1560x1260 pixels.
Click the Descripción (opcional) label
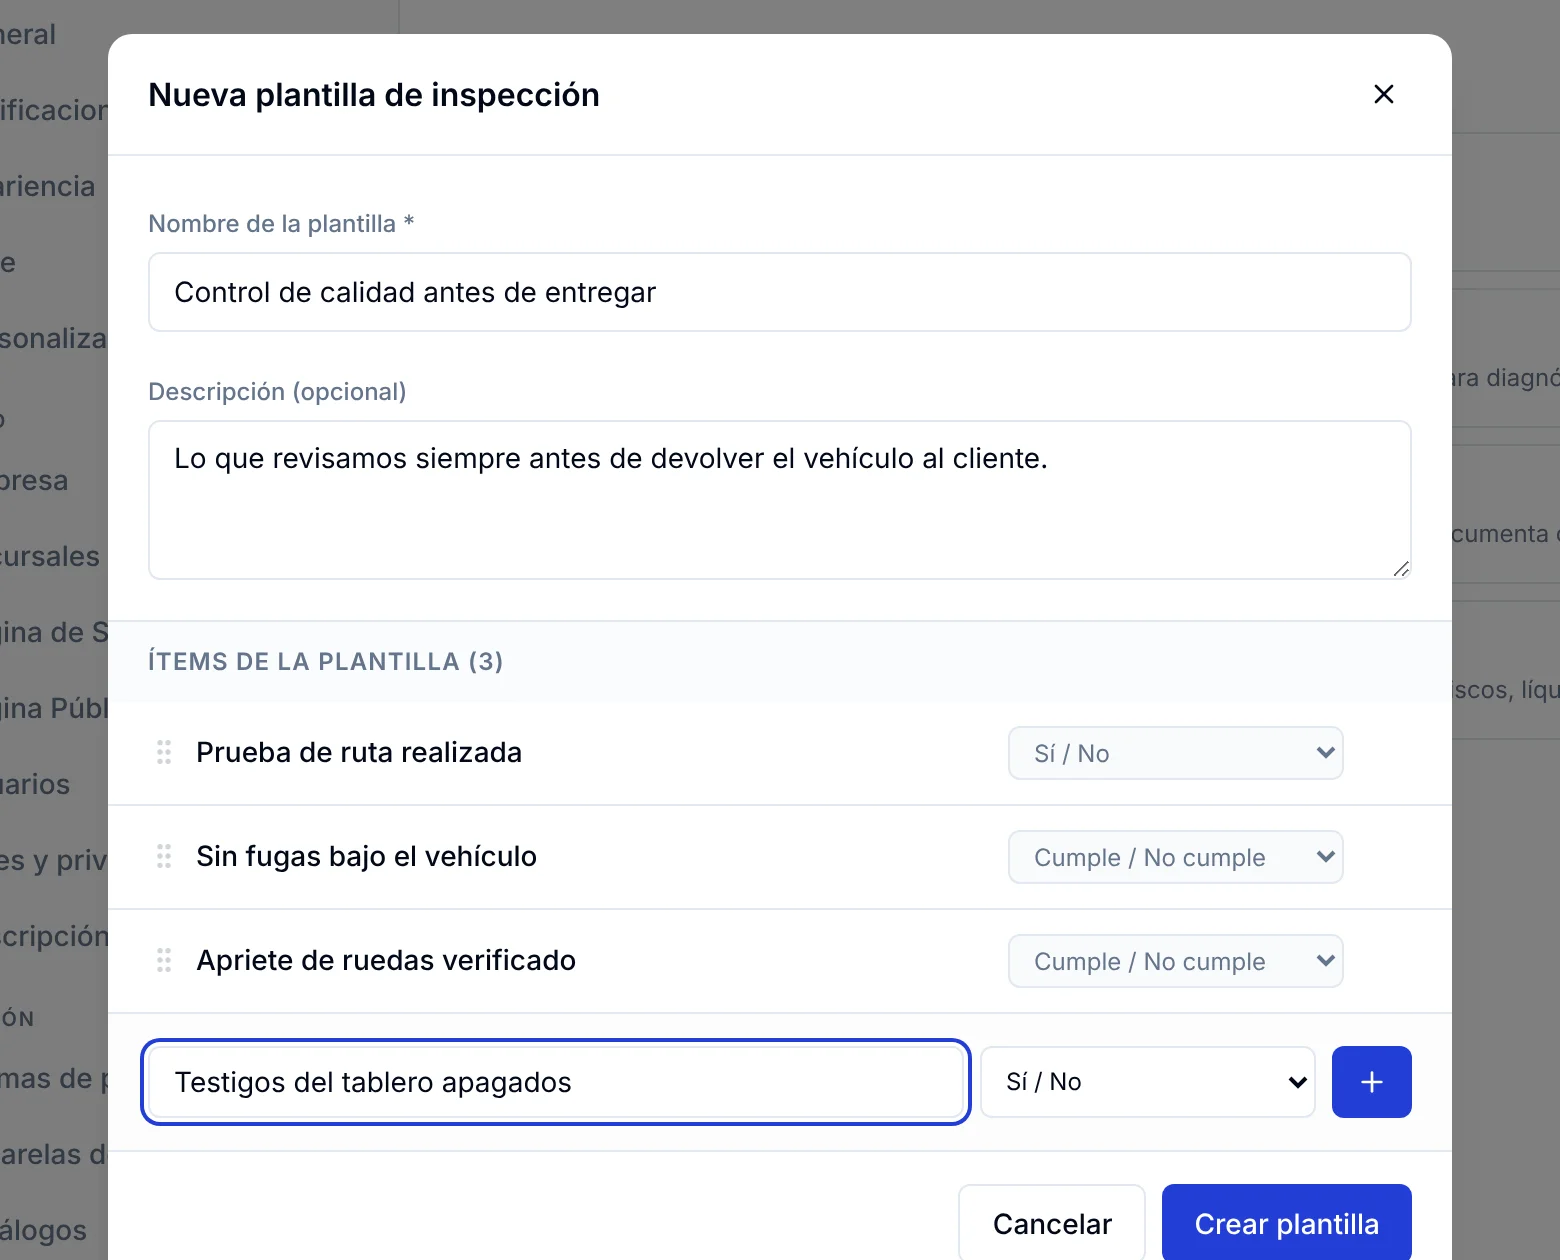coord(277,391)
